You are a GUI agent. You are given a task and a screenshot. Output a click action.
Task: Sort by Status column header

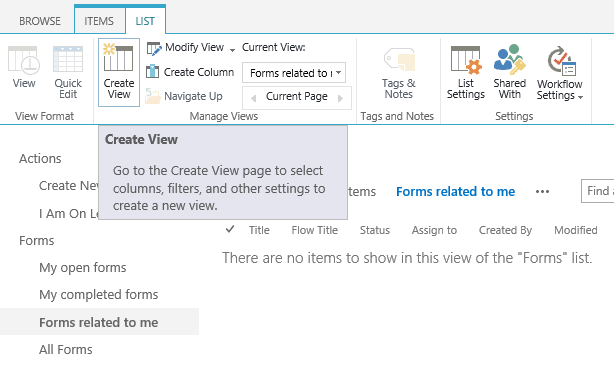pyautogui.click(x=375, y=230)
